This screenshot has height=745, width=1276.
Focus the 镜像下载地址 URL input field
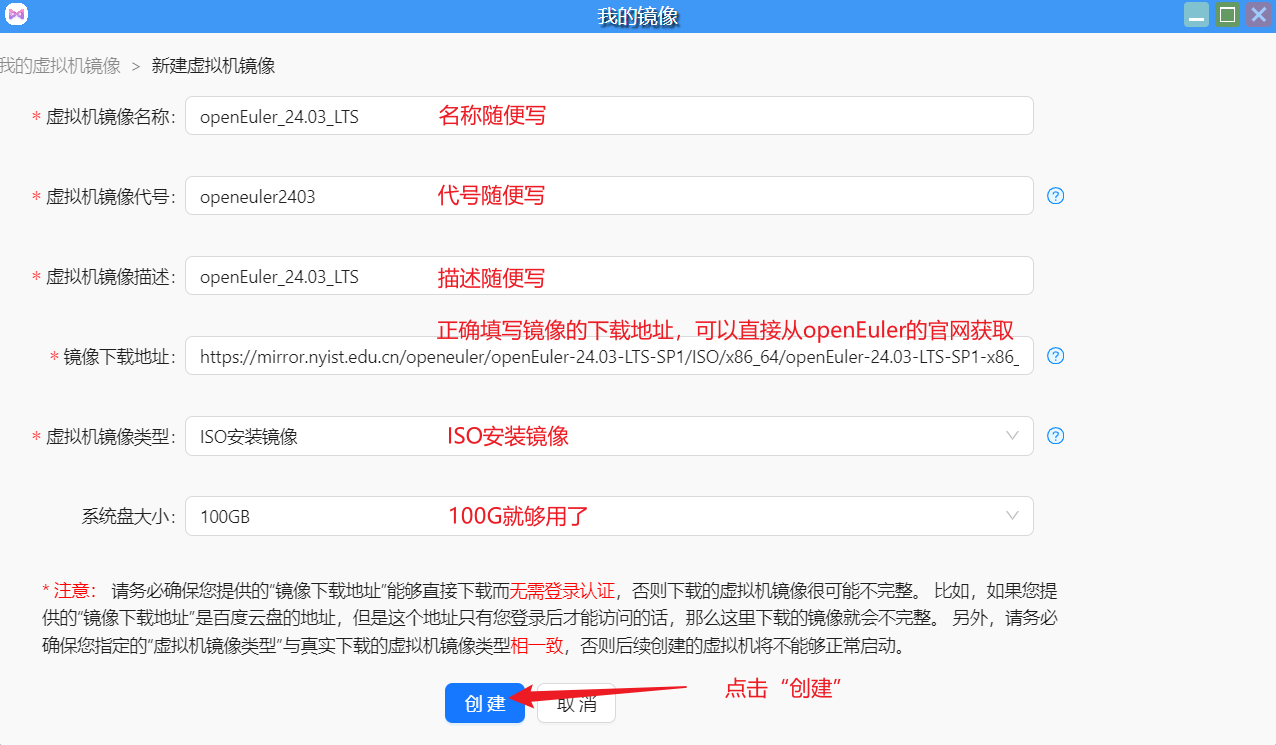(609, 356)
